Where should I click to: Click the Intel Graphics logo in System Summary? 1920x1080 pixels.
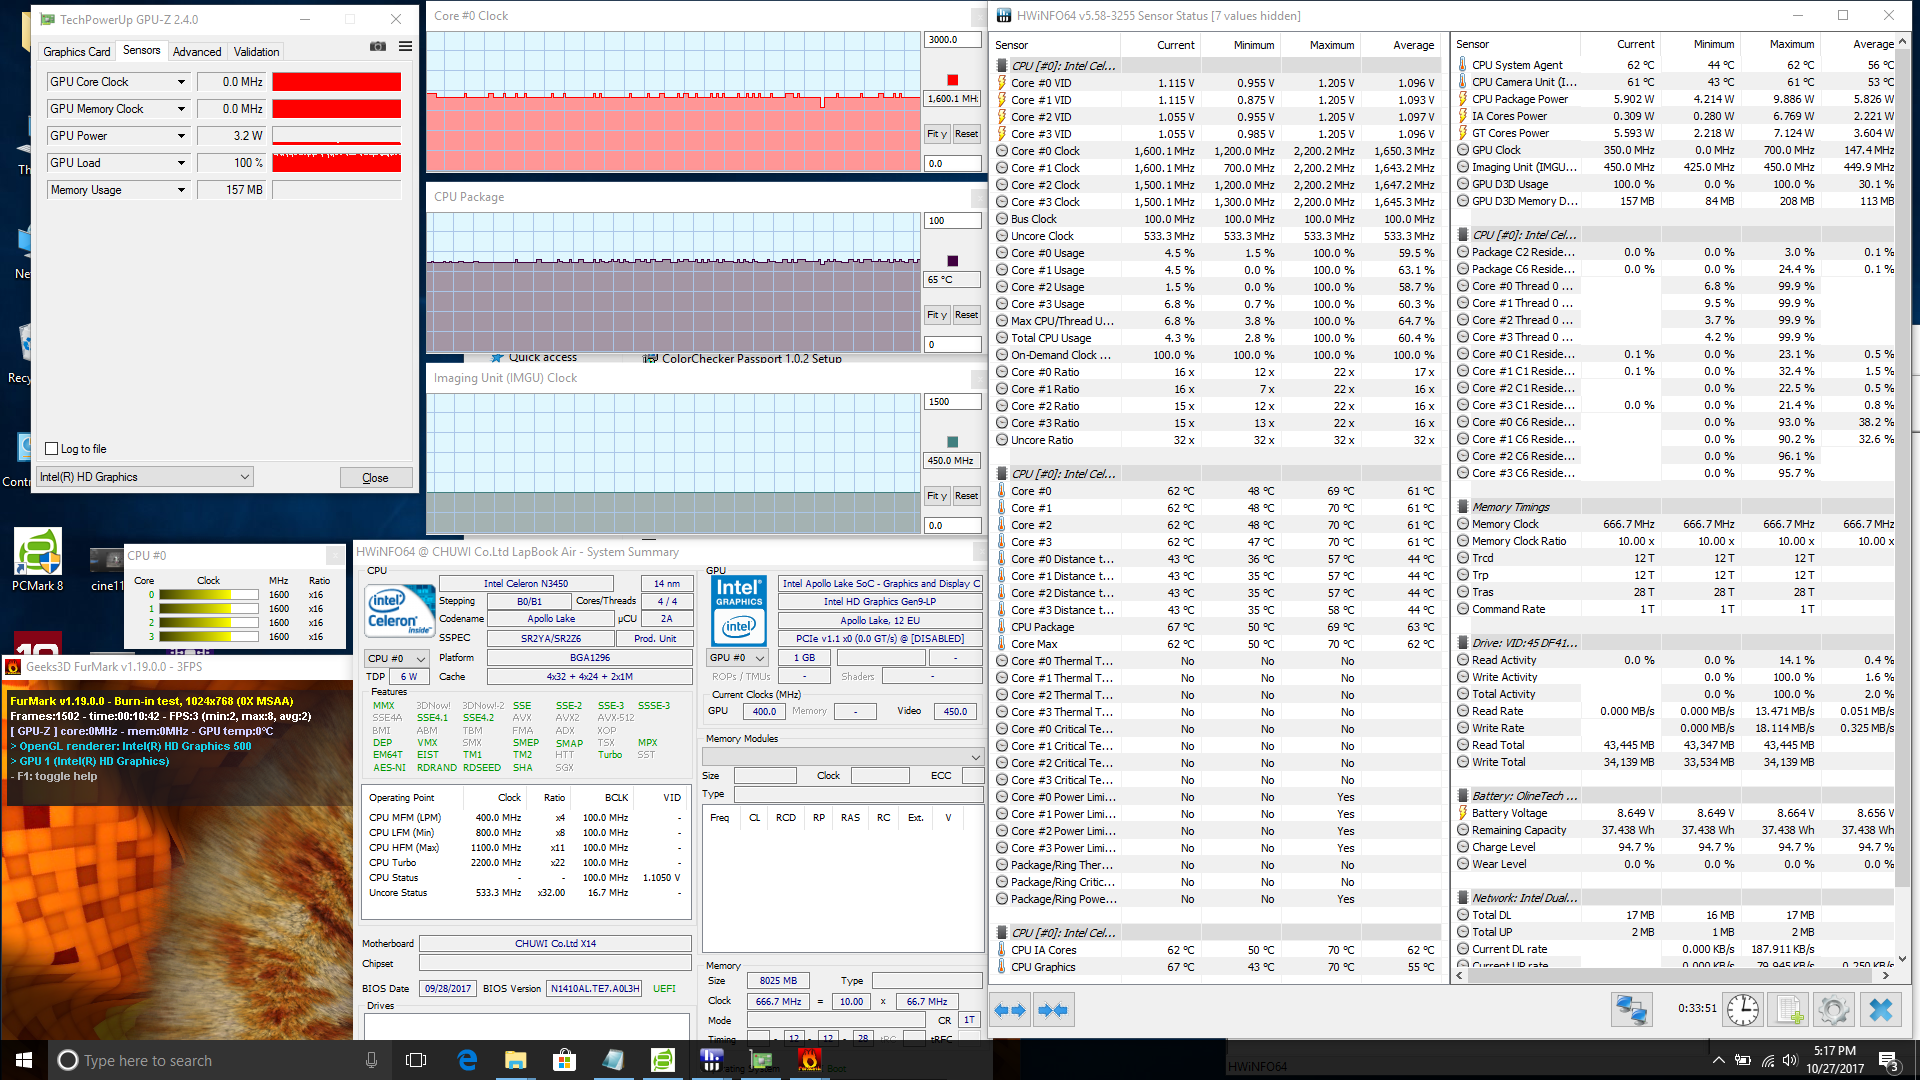click(x=738, y=611)
